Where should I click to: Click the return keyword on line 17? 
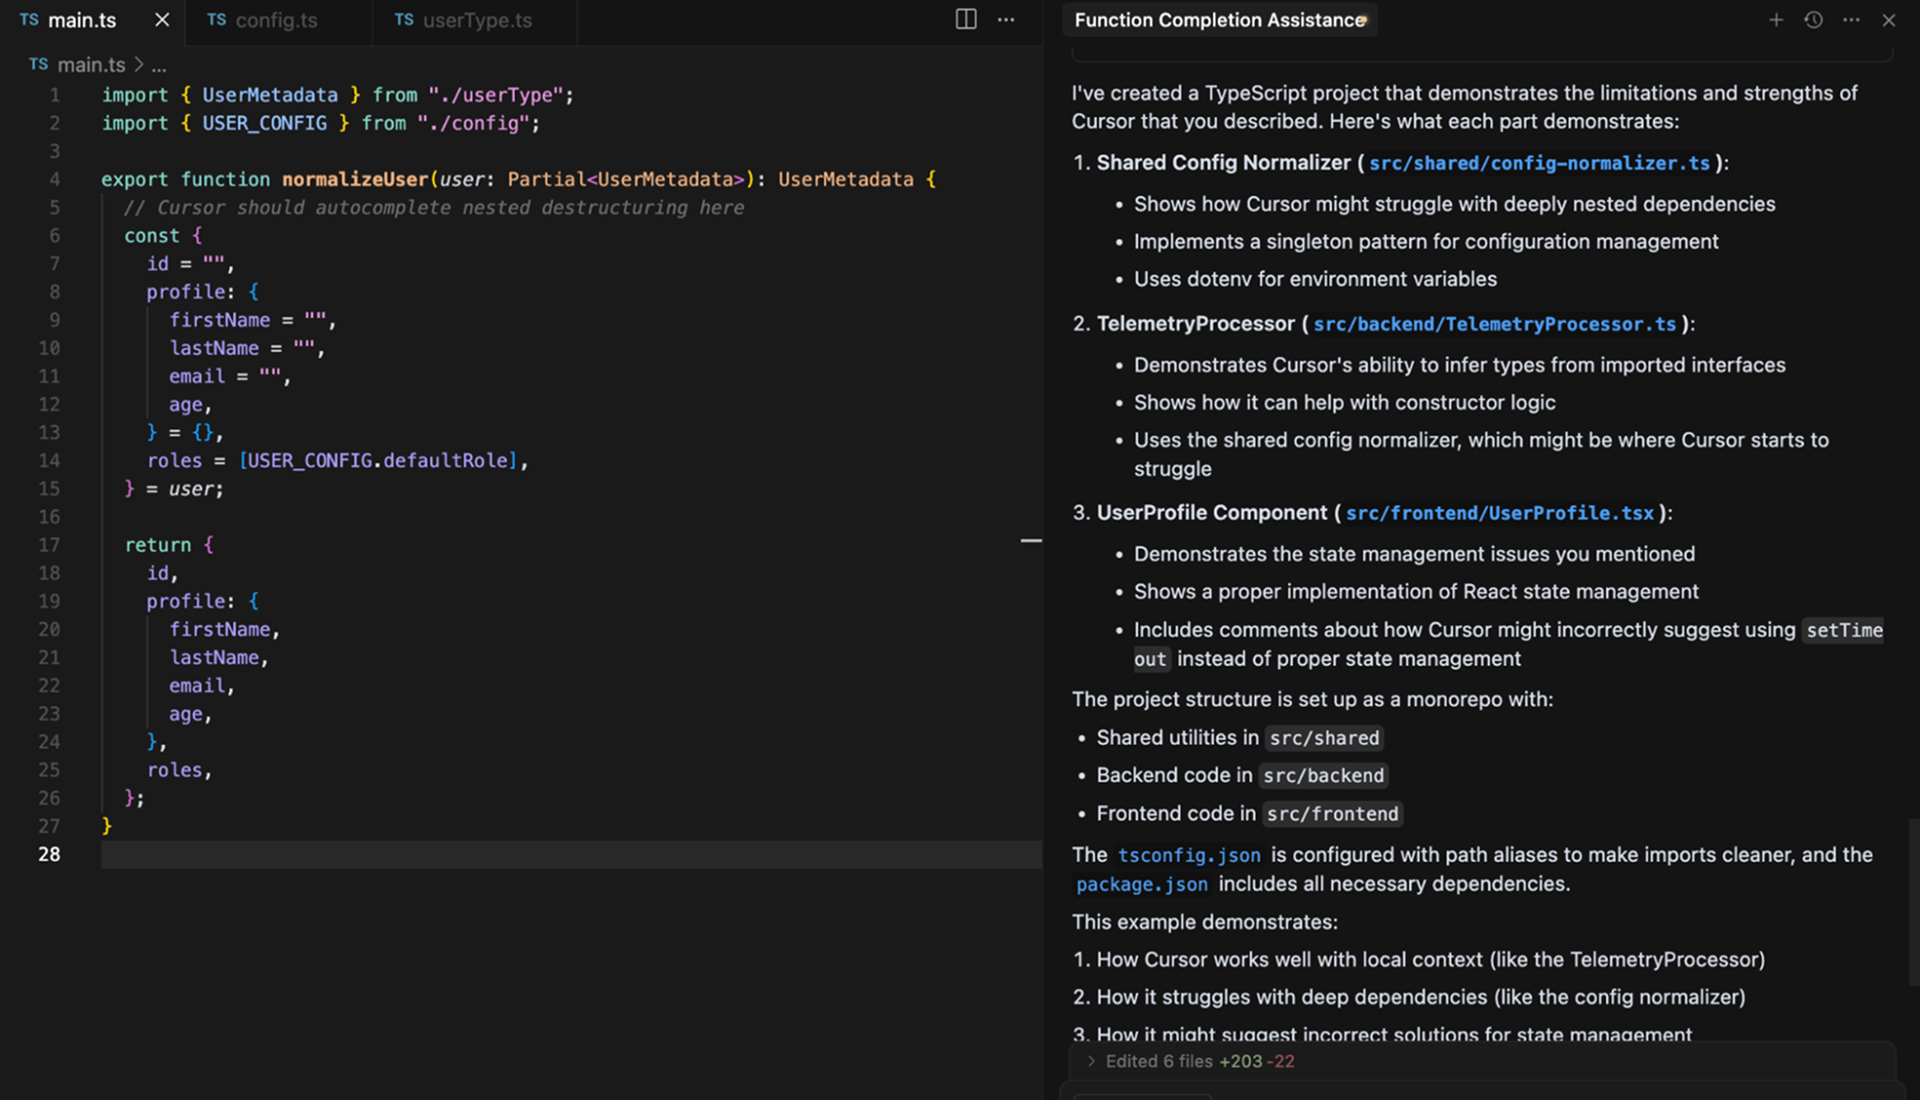[157, 545]
